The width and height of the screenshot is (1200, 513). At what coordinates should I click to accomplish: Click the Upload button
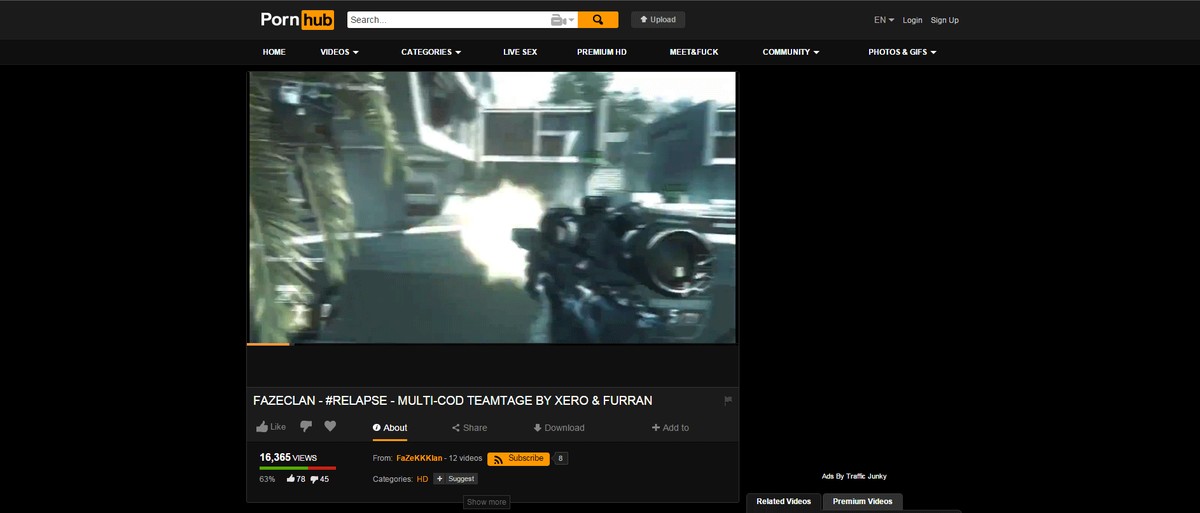pos(658,19)
